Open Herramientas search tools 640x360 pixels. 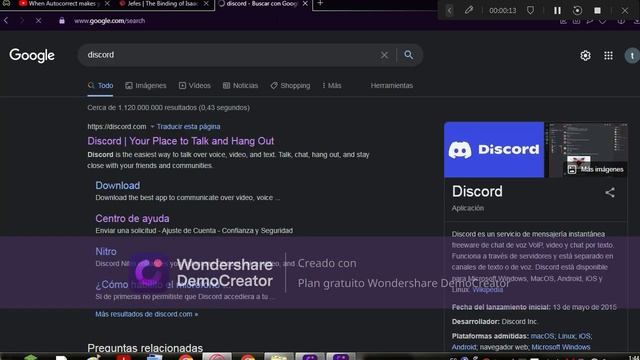click(x=392, y=86)
